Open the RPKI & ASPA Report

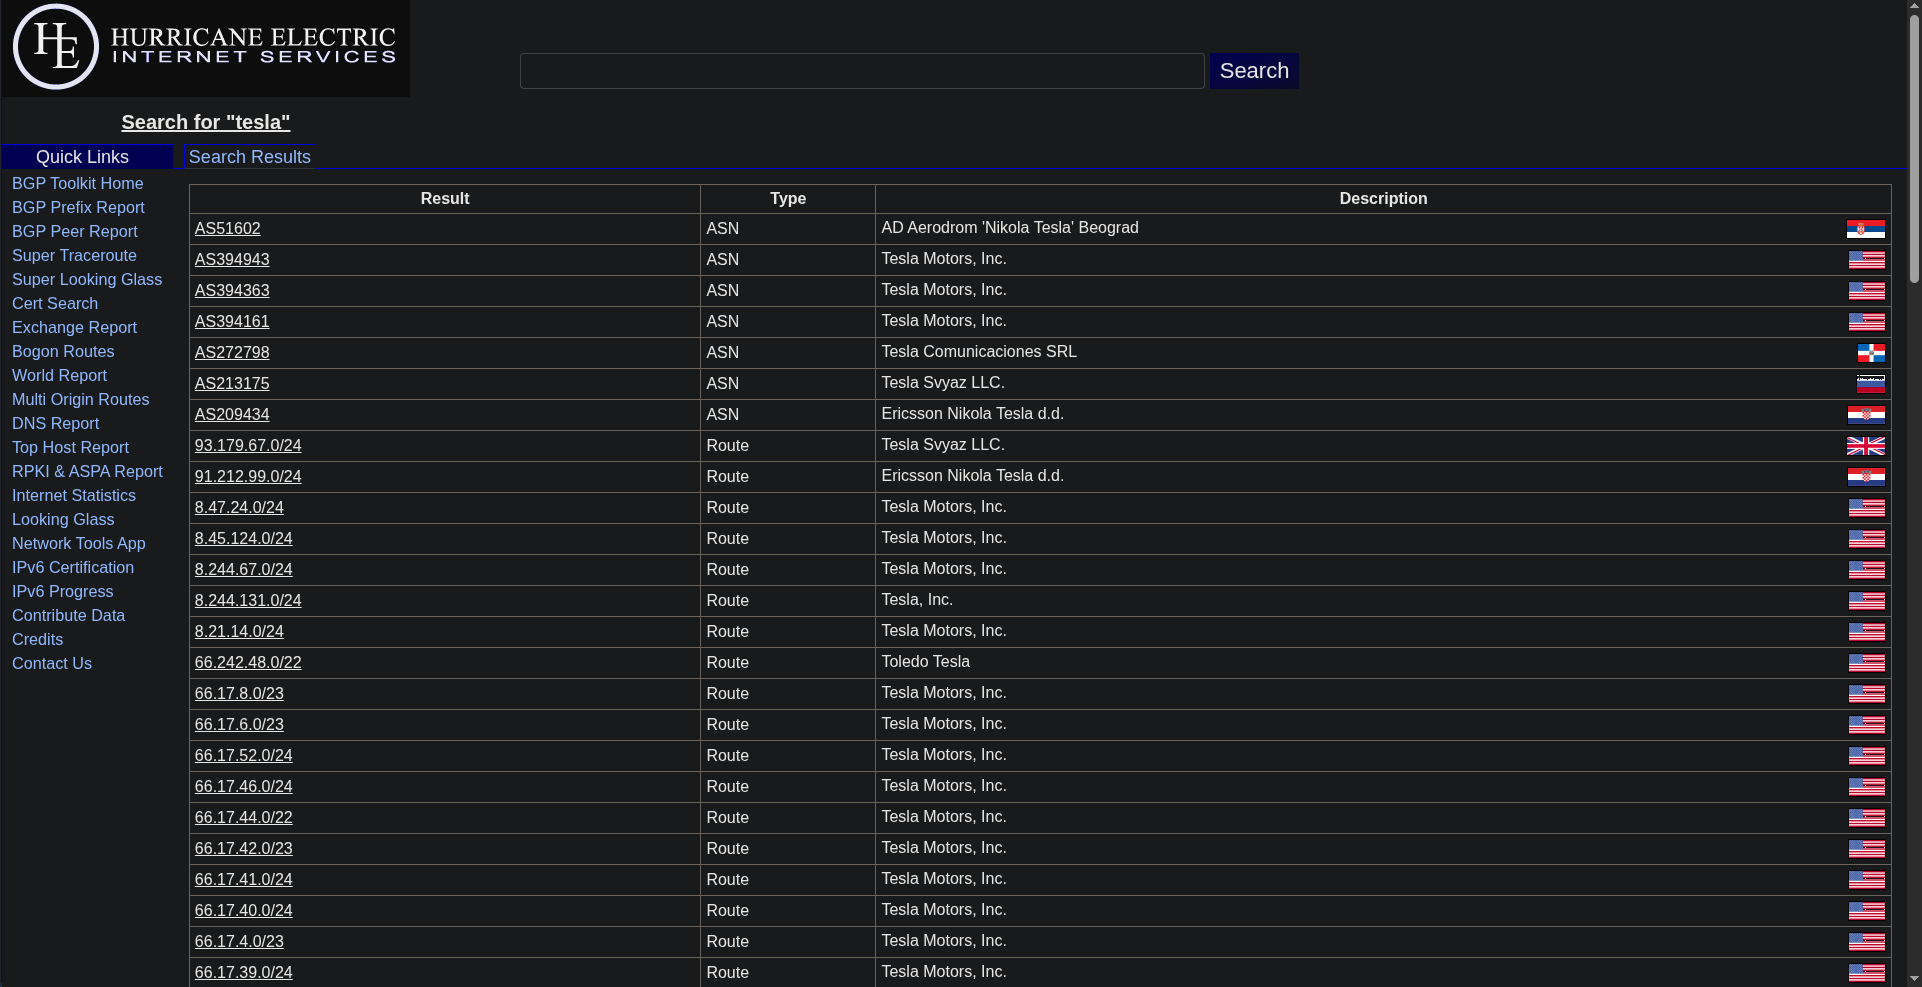point(87,472)
